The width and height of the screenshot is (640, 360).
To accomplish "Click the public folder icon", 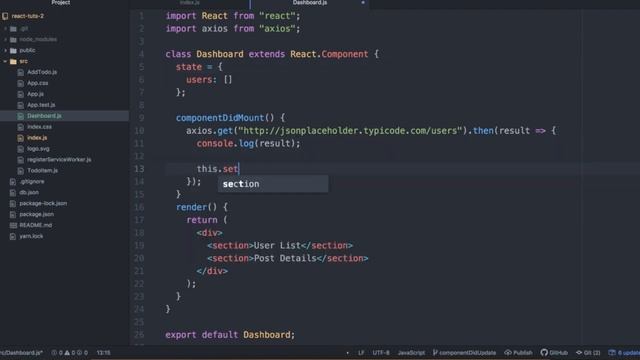I will tap(13, 51).
